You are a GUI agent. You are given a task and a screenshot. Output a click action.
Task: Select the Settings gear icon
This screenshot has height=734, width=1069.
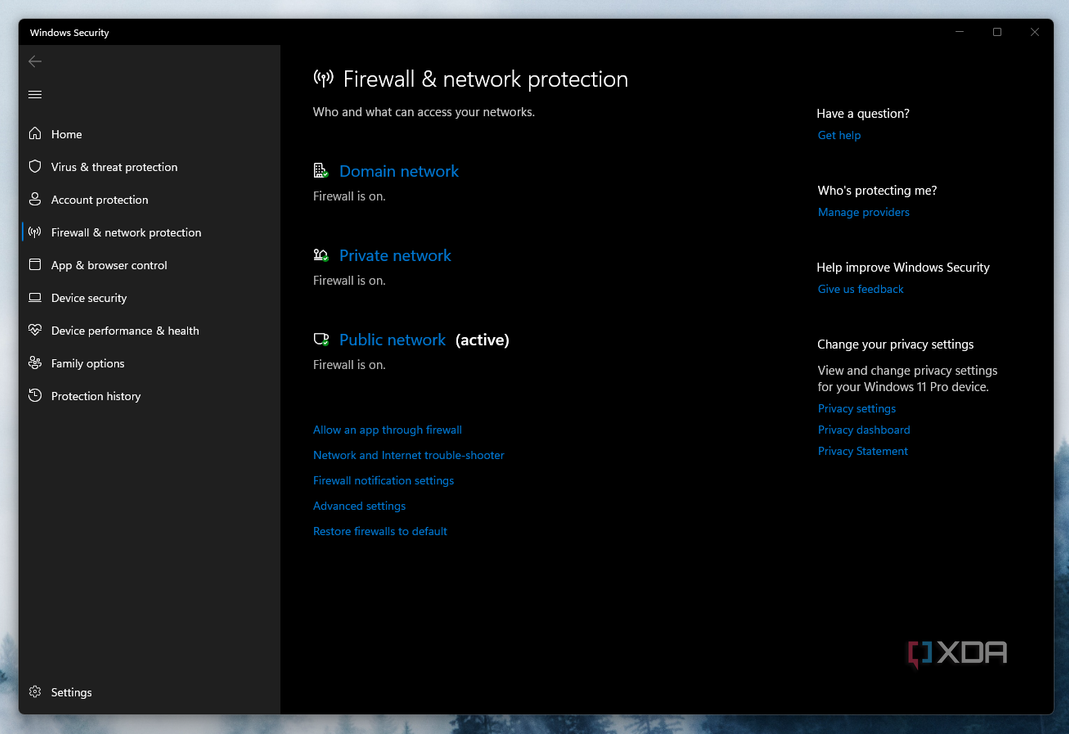(x=35, y=692)
